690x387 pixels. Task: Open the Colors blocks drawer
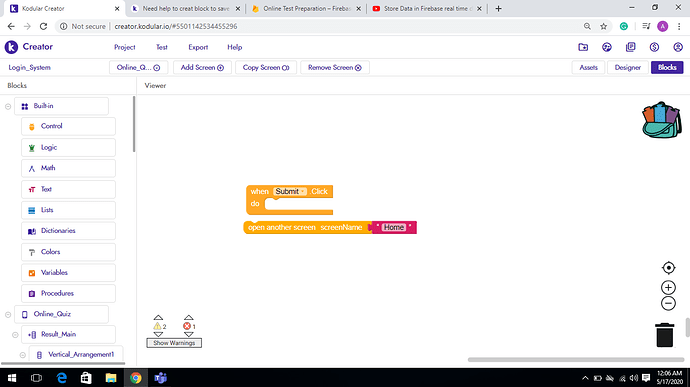tap(68, 252)
